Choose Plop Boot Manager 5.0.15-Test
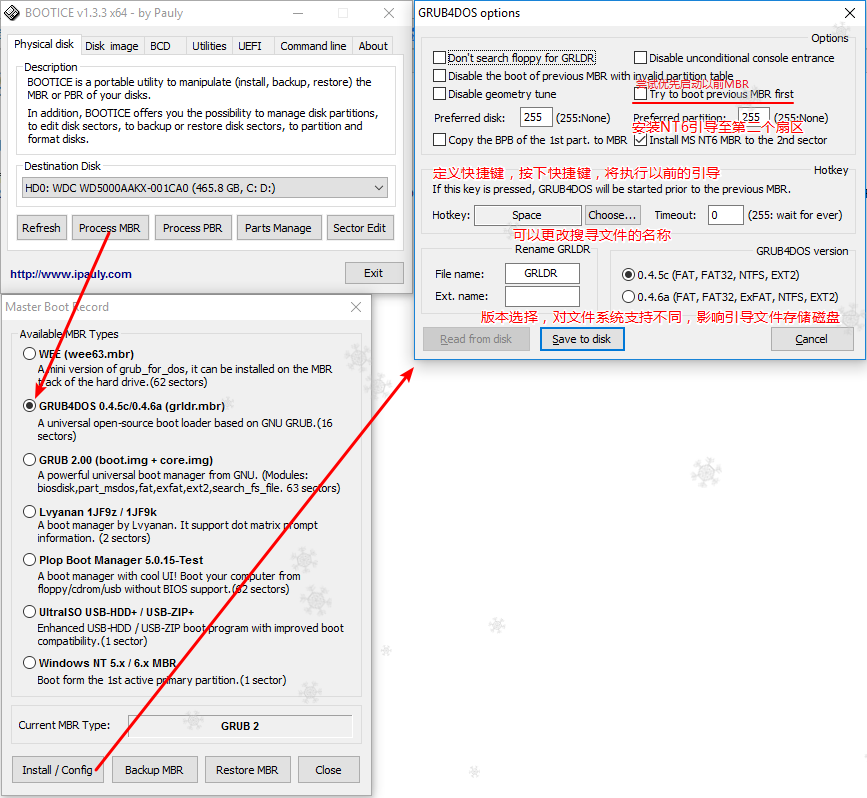This screenshot has width=867, height=798. [x=113, y=560]
